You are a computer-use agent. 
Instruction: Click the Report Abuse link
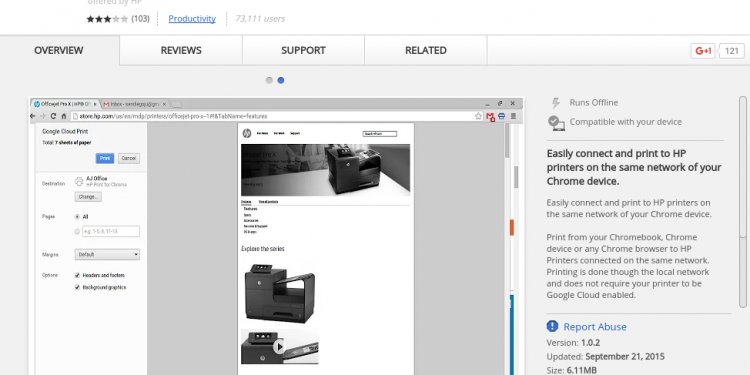pos(595,327)
